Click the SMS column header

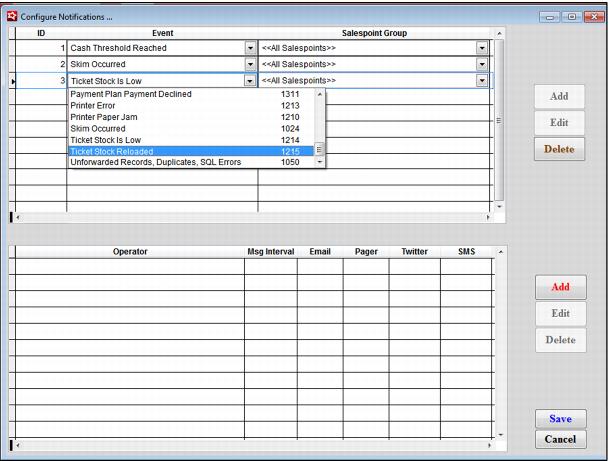tap(466, 252)
